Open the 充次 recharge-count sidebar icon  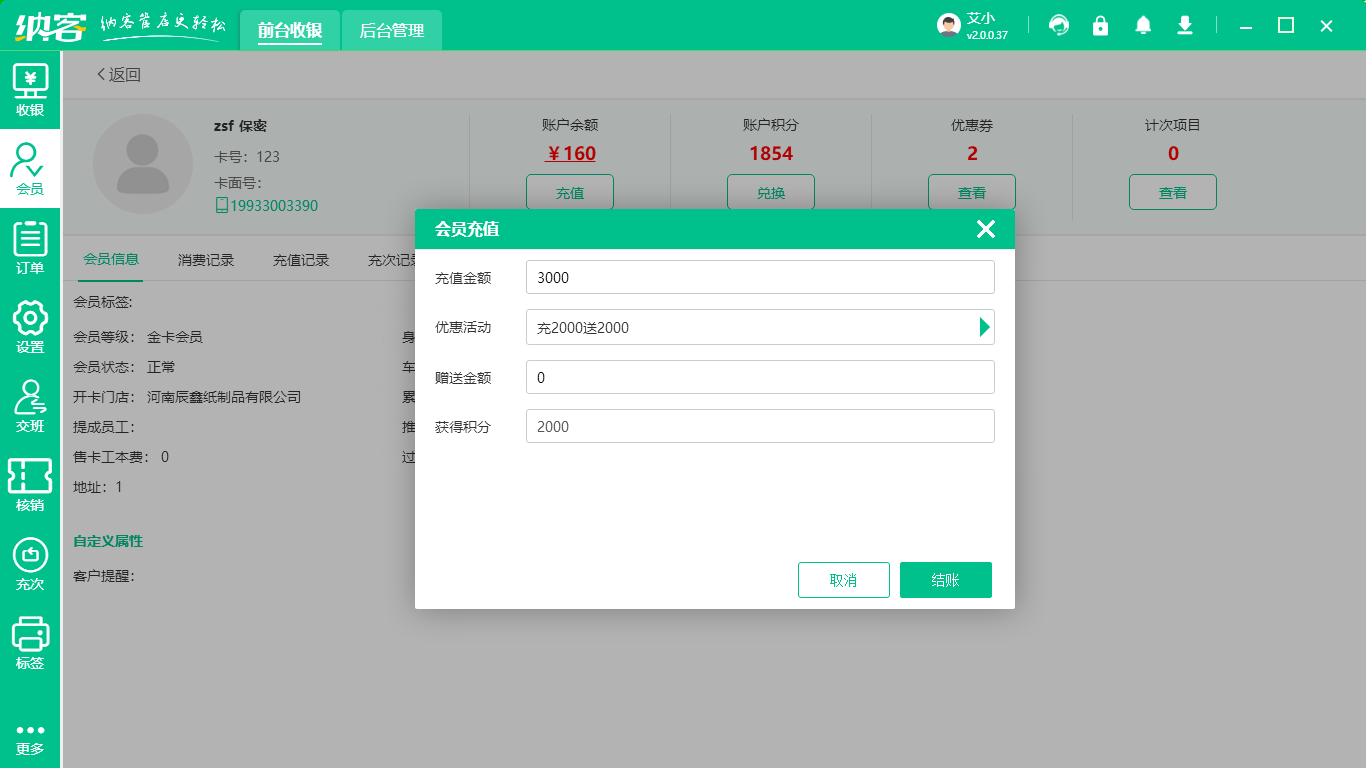coord(30,564)
